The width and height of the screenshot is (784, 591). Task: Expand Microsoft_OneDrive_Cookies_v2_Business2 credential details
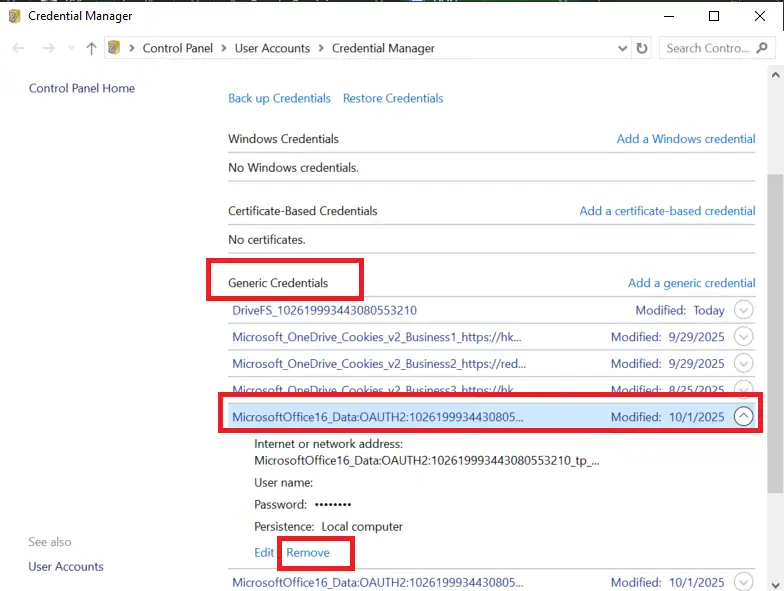coord(743,364)
